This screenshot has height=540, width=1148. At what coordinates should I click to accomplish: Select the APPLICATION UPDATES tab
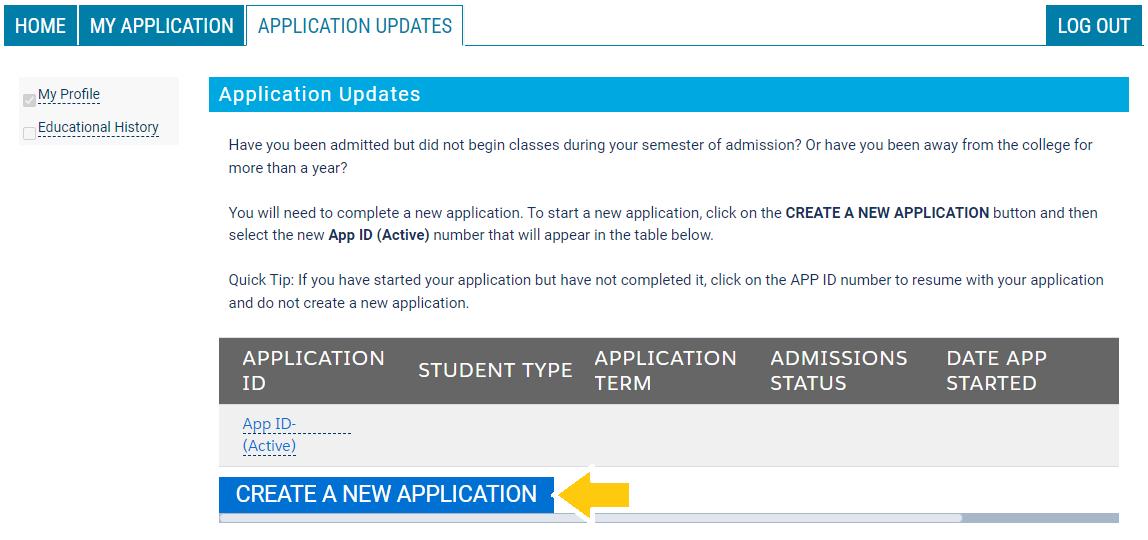(355, 26)
